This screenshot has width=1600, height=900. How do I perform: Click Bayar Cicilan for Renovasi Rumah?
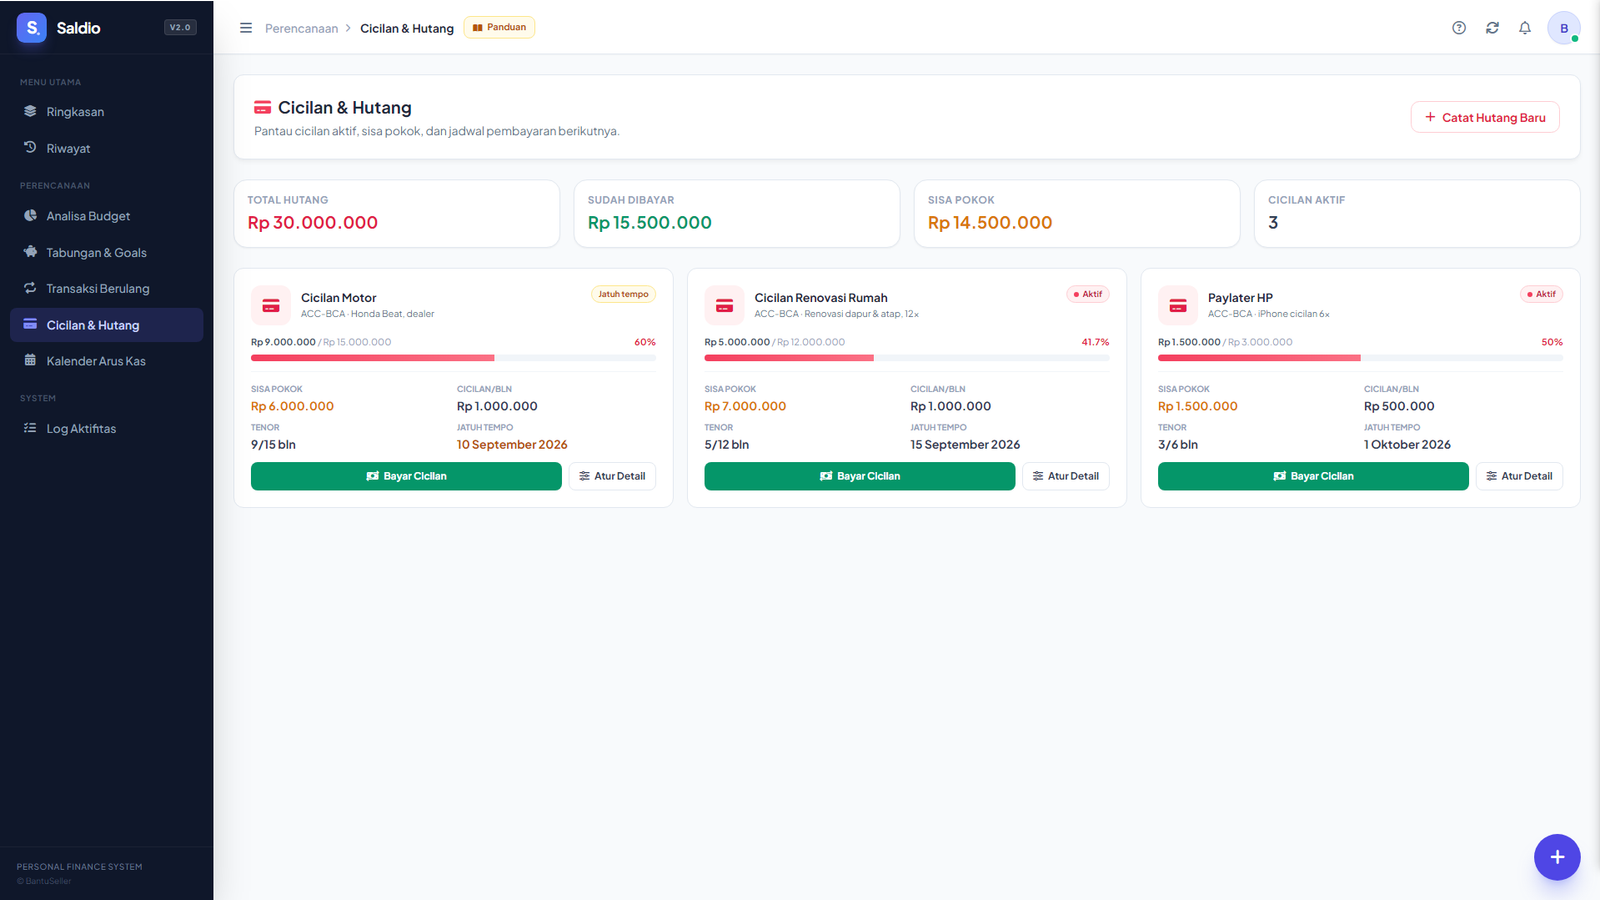click(x=860, y=476)
